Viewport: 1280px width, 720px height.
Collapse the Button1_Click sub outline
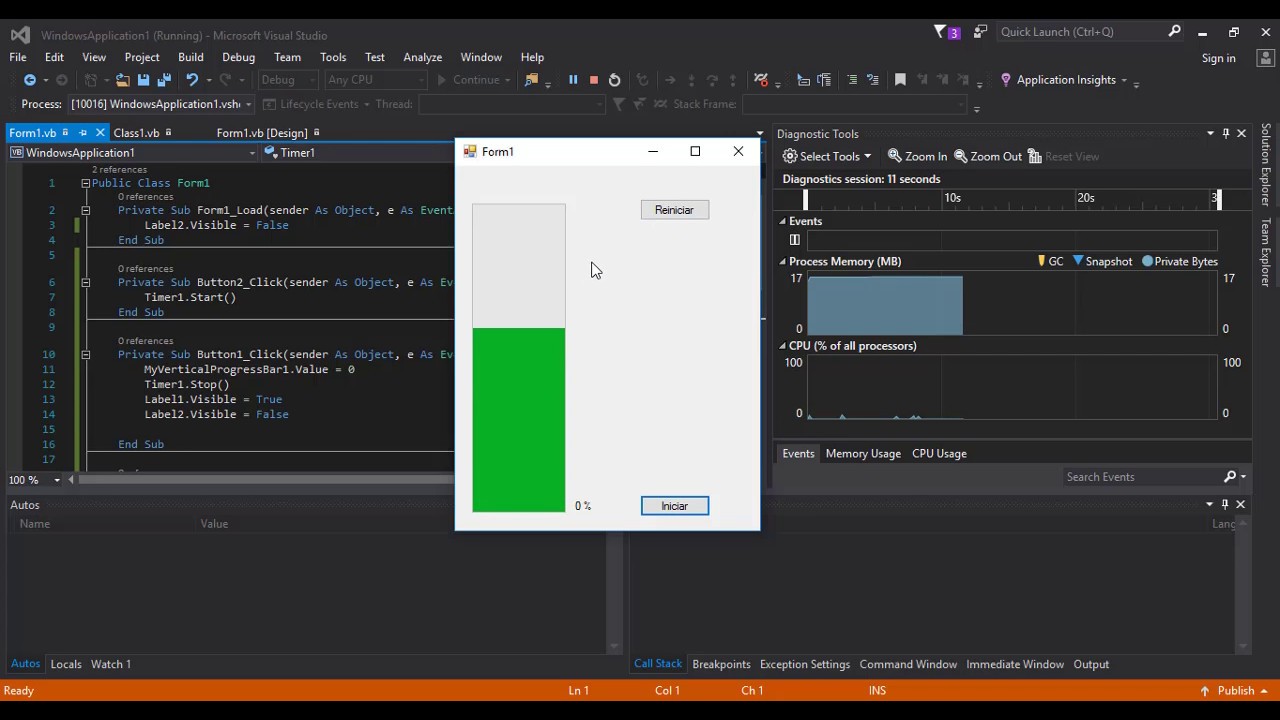point(85,354)
